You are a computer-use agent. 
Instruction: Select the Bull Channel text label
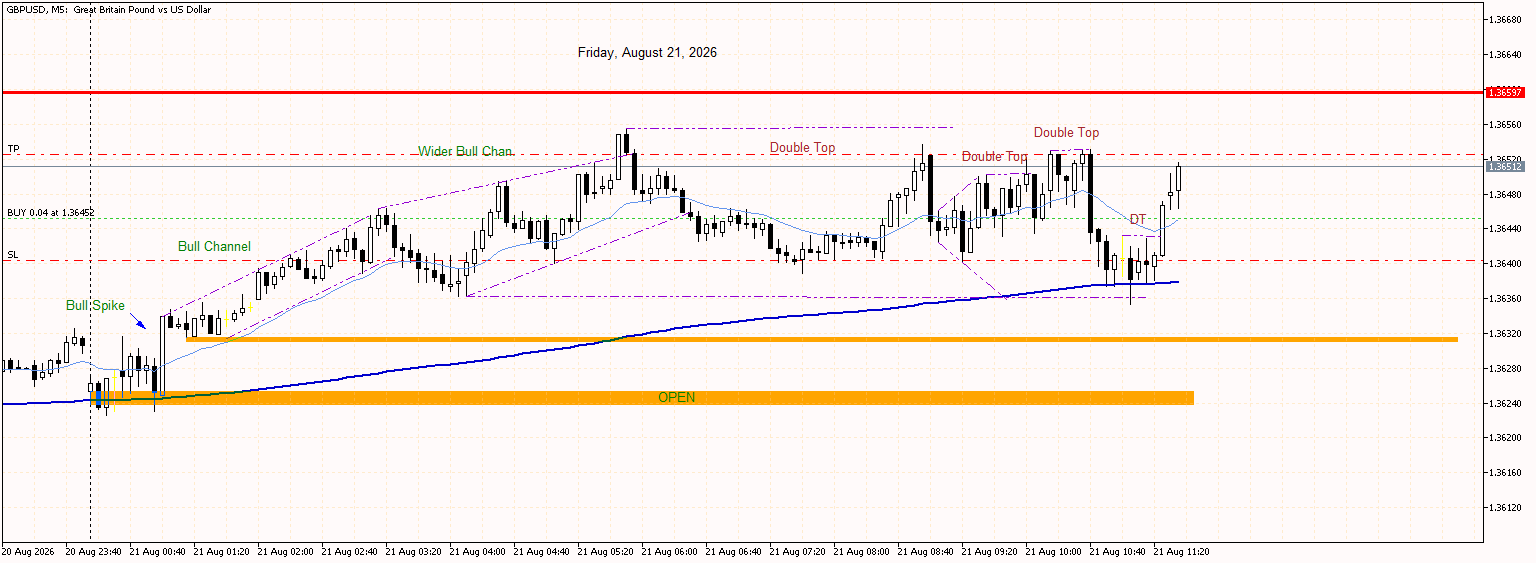point(214,246)
